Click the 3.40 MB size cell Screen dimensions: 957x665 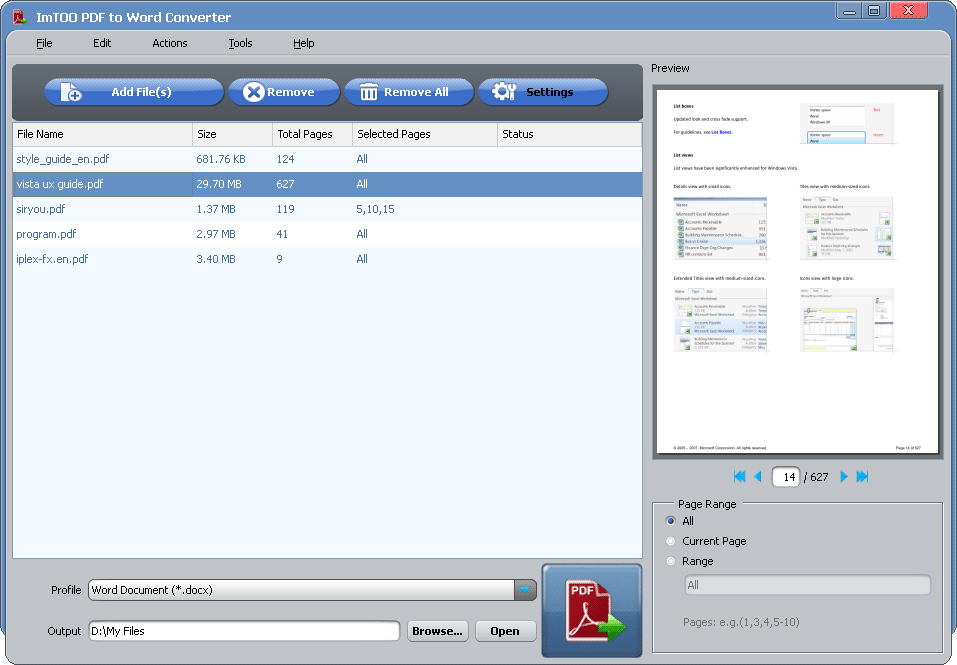coord(216,259)
